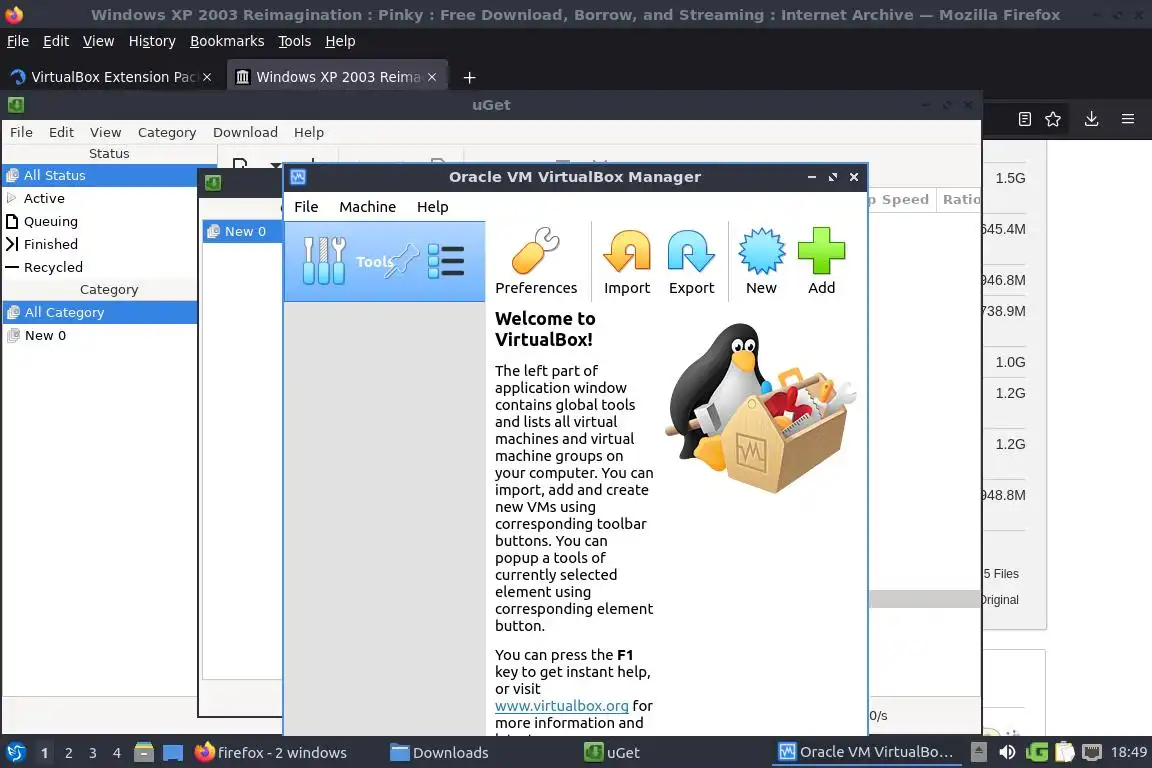Image resolution: width=1152 pixels, height=768 pixels.
Task: Open Firefox Bookmarks menu
Action: (x=227, y=41)
